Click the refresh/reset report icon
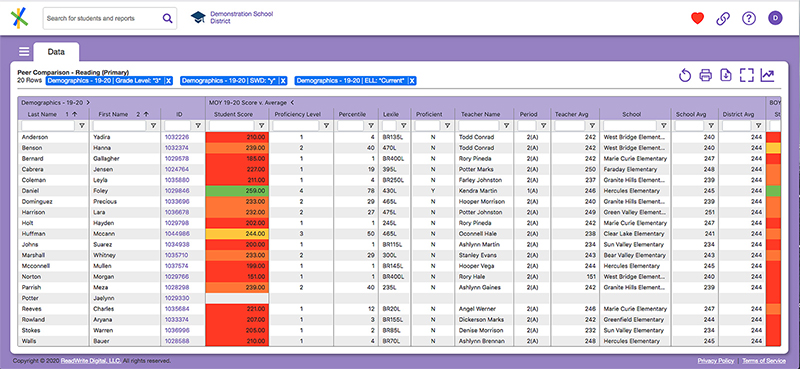 [685, 76]
